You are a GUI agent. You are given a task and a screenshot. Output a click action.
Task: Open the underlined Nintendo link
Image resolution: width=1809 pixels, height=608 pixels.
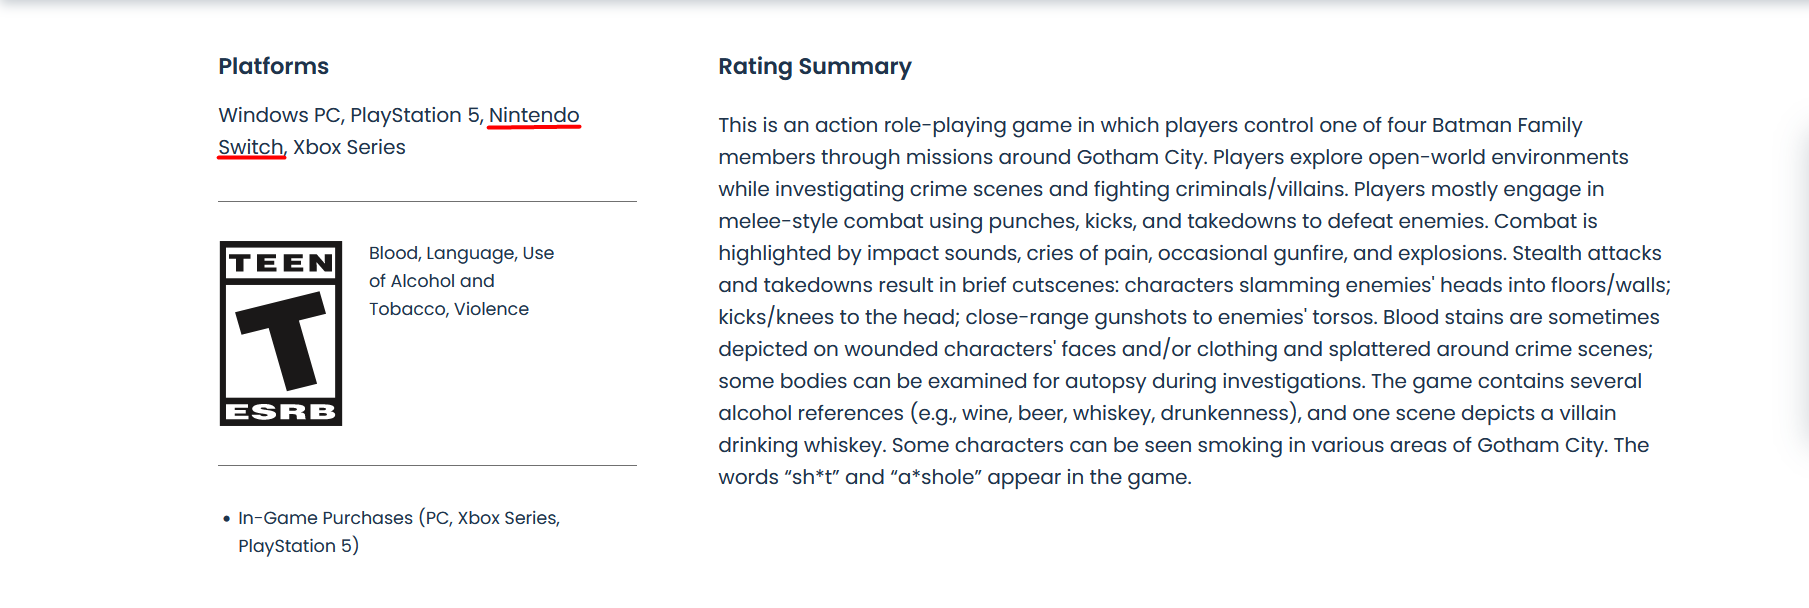[x=534, y=115]
